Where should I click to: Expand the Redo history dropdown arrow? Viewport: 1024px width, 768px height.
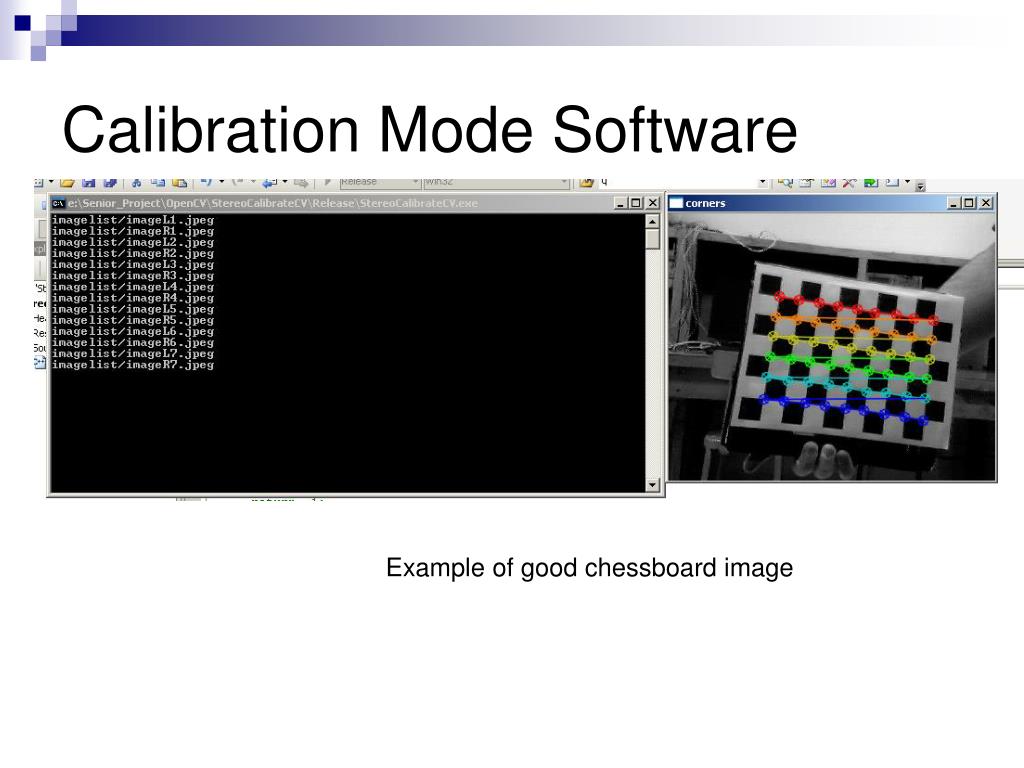253,182
